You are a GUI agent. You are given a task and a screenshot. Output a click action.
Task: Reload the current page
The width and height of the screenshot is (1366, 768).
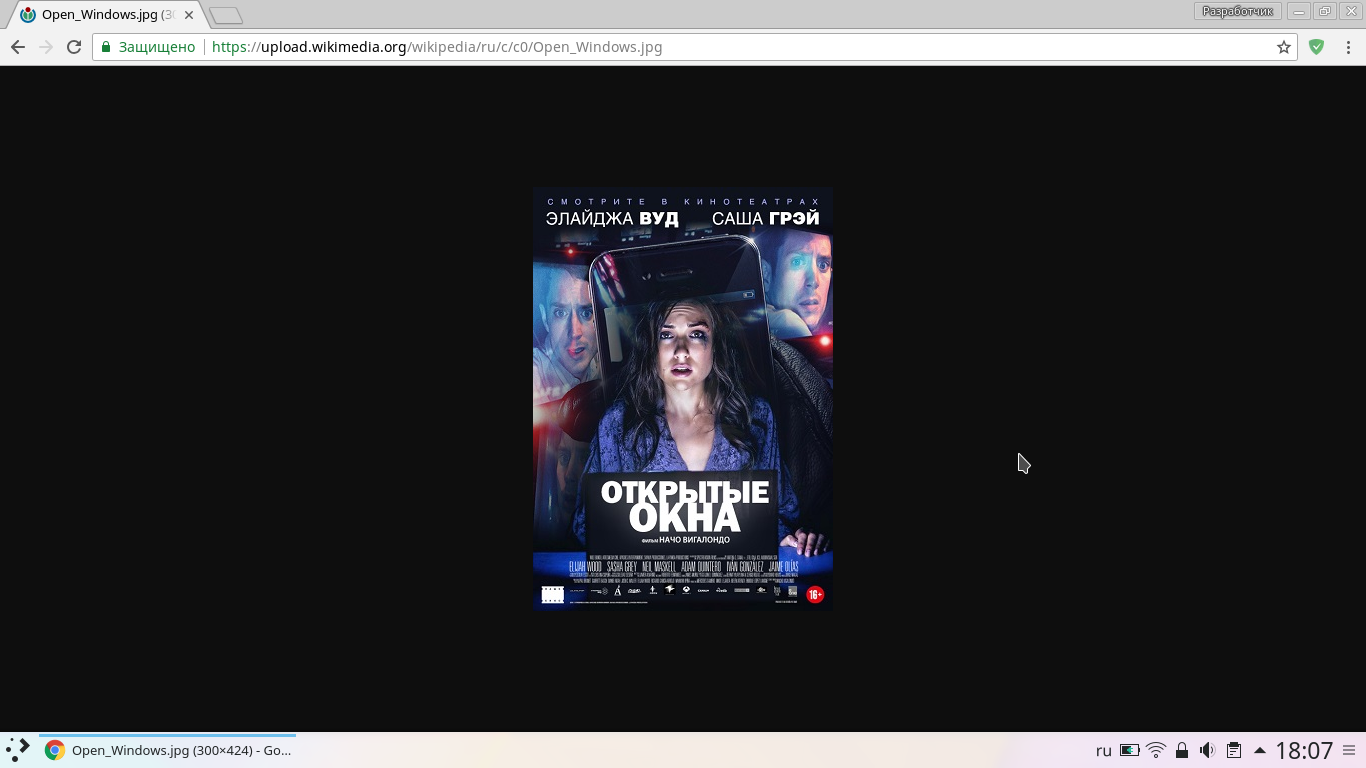click(73, 47)
